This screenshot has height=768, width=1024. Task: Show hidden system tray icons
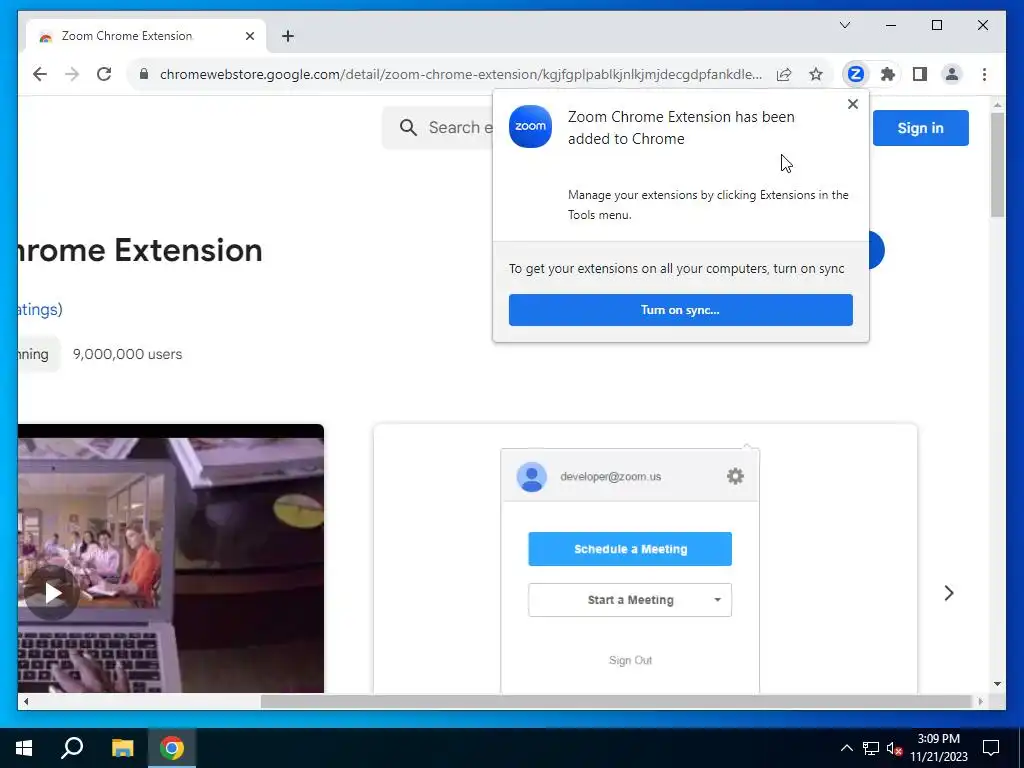click(846, 748)
